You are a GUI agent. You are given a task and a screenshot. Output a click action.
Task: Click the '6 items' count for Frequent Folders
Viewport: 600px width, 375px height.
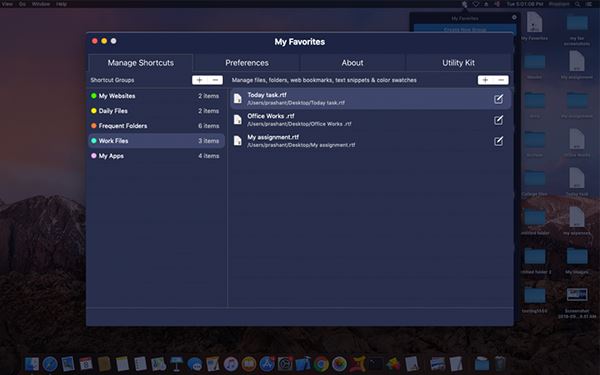coord(209,126)
